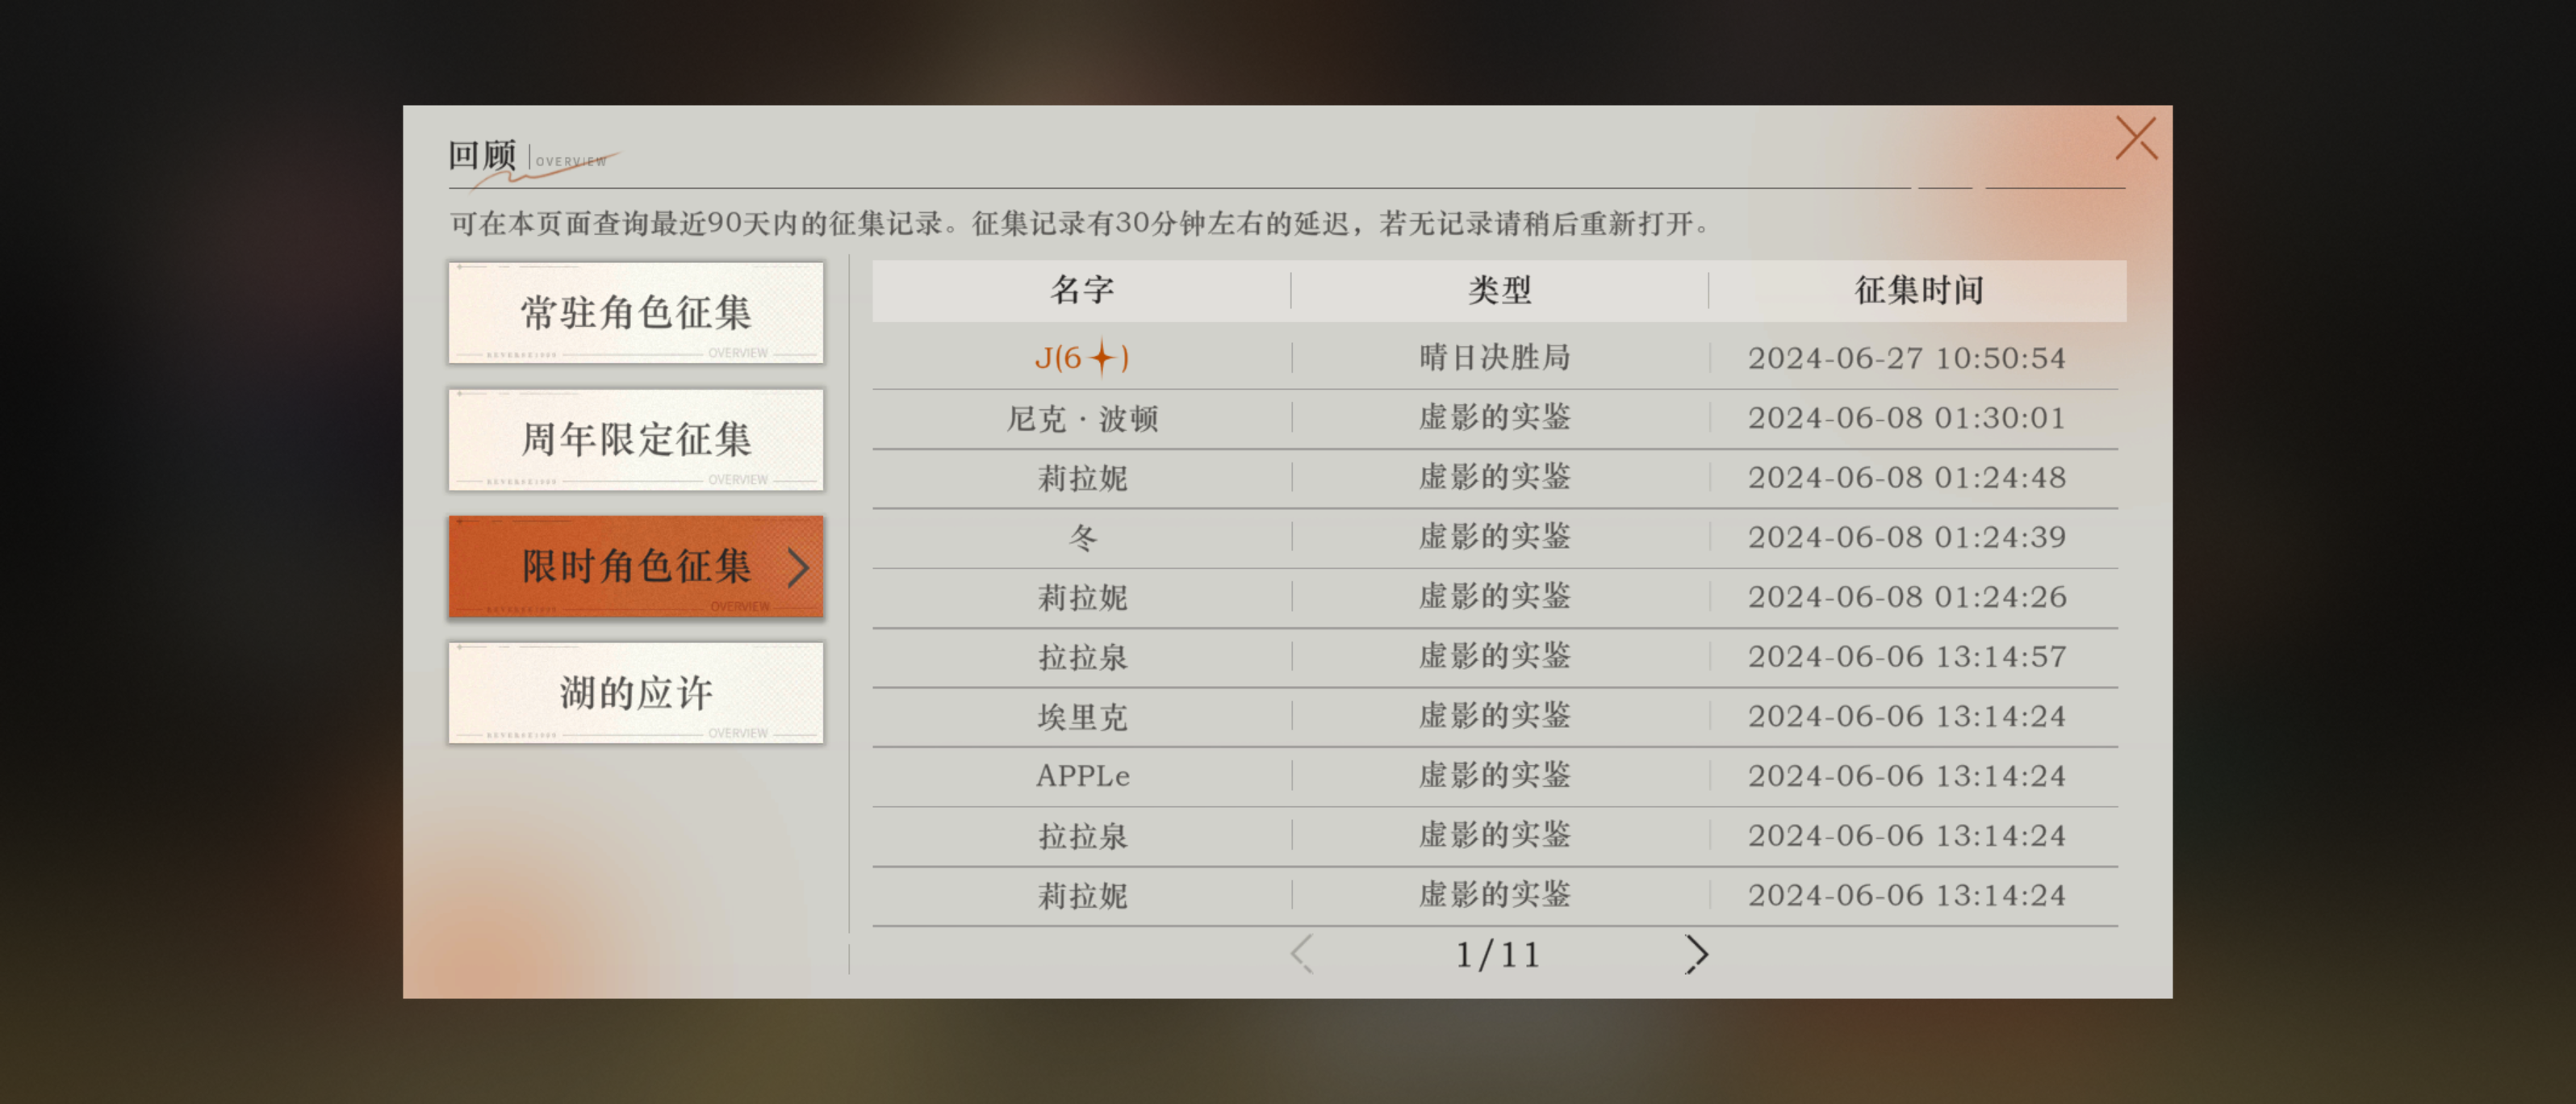Screen dimensions: 2576x1104
Task: Select the 冬 record name
Action: pos(1082,538)
